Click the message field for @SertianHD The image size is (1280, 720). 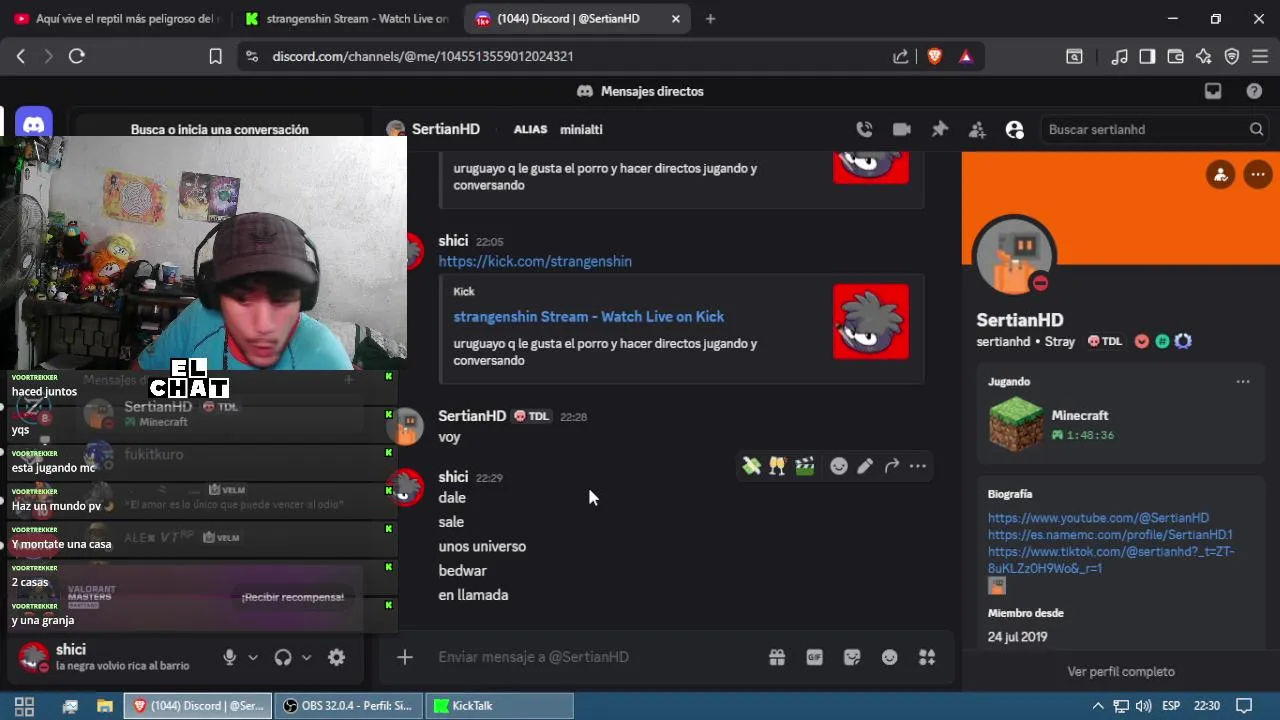tap(595, 657)
